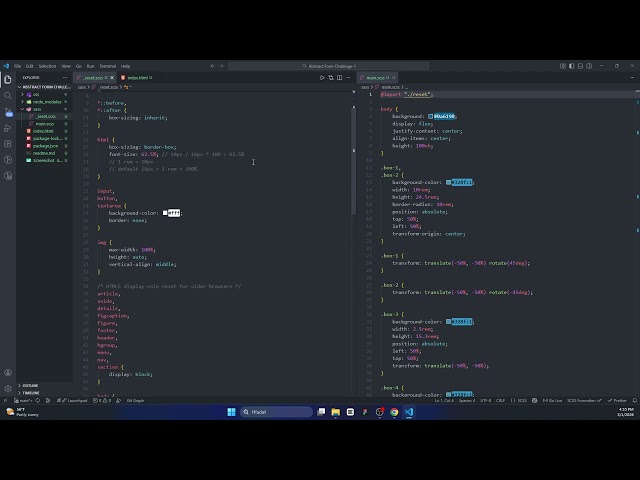The image size is (640, 480).
Task: Click the #fff white color swatch in _reset.scss
Action: click(x=165, y=213)
